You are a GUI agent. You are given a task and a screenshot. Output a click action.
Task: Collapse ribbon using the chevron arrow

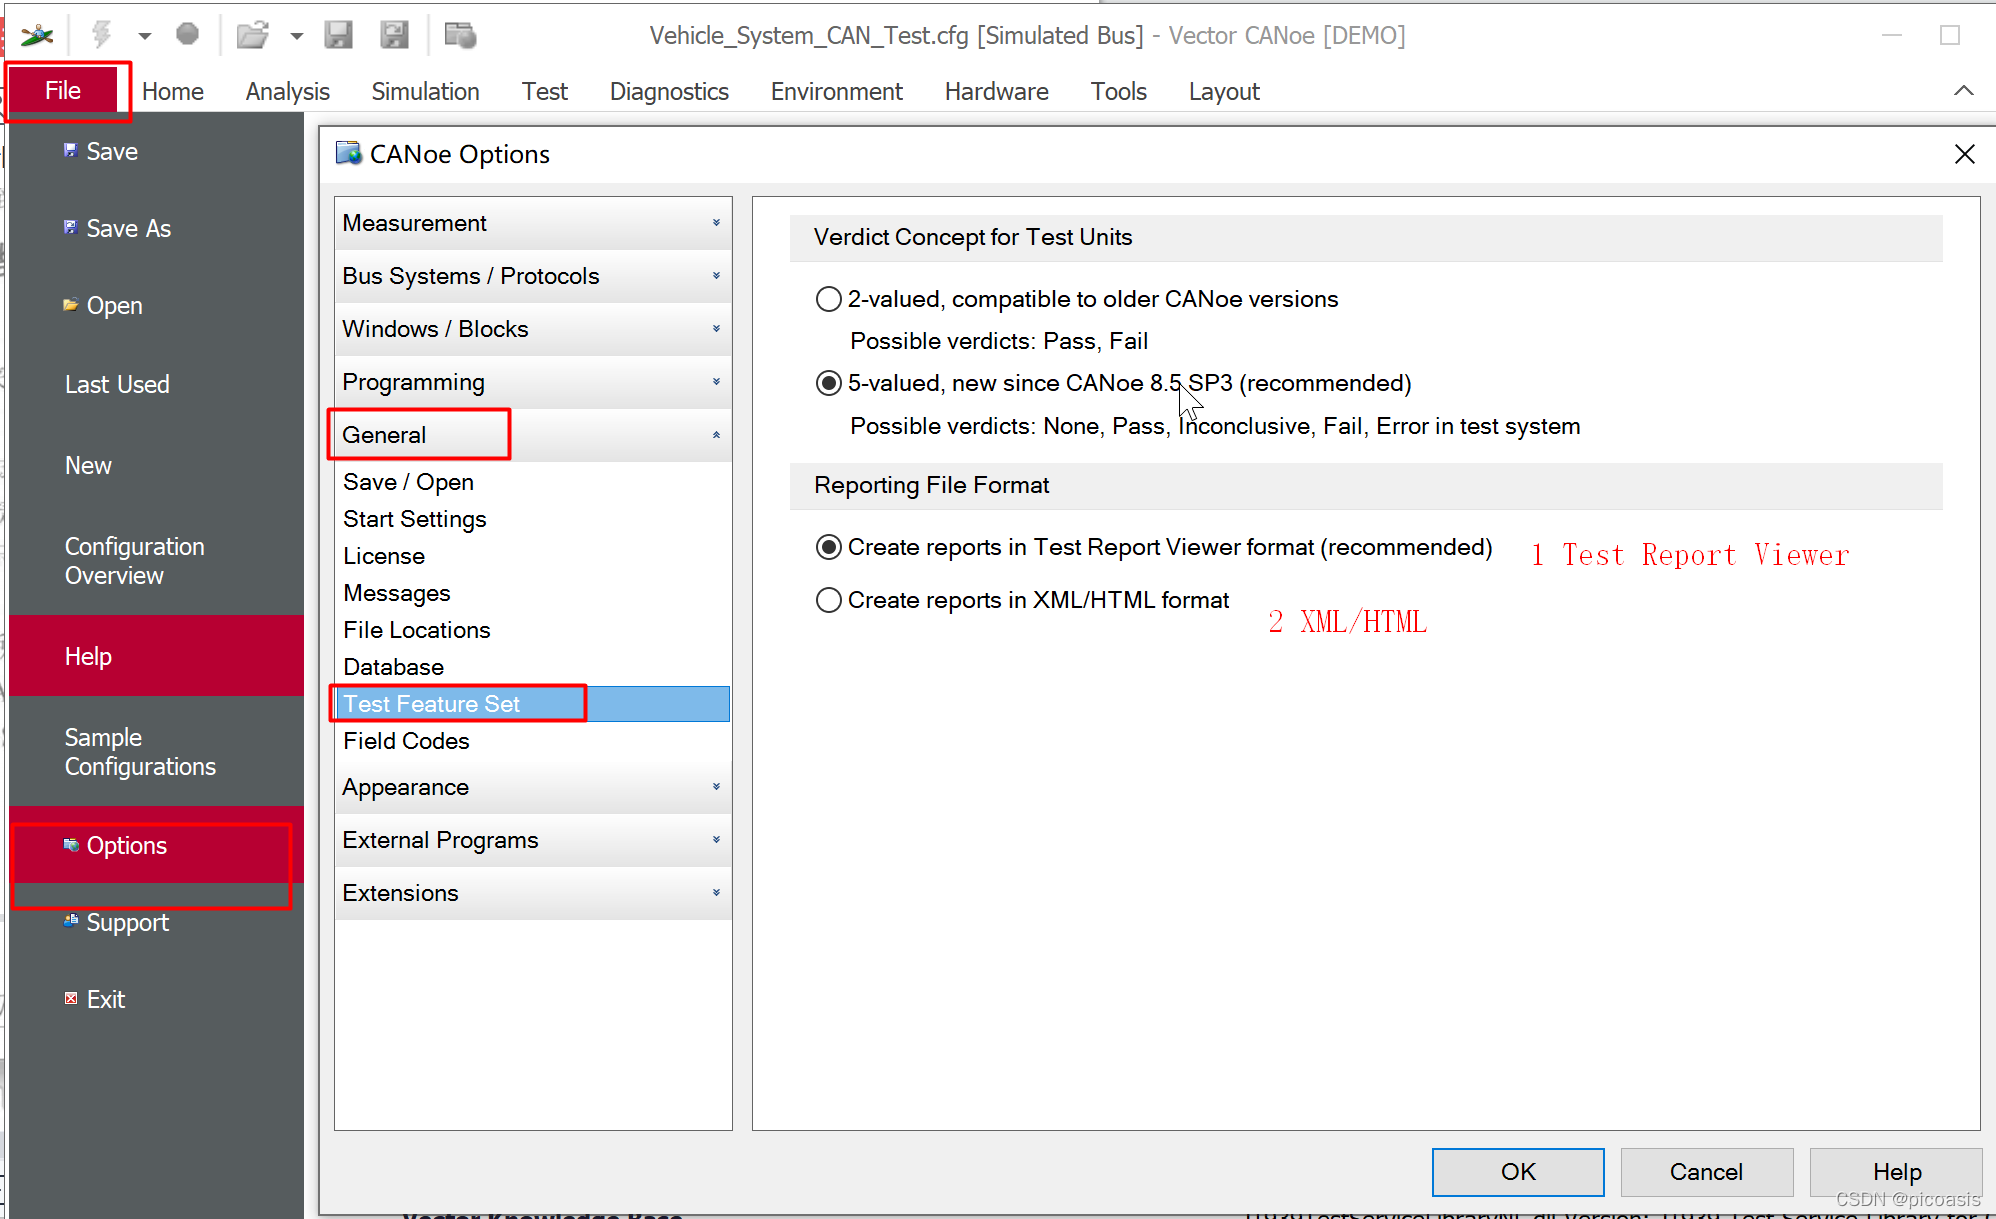coord(1963,91)
